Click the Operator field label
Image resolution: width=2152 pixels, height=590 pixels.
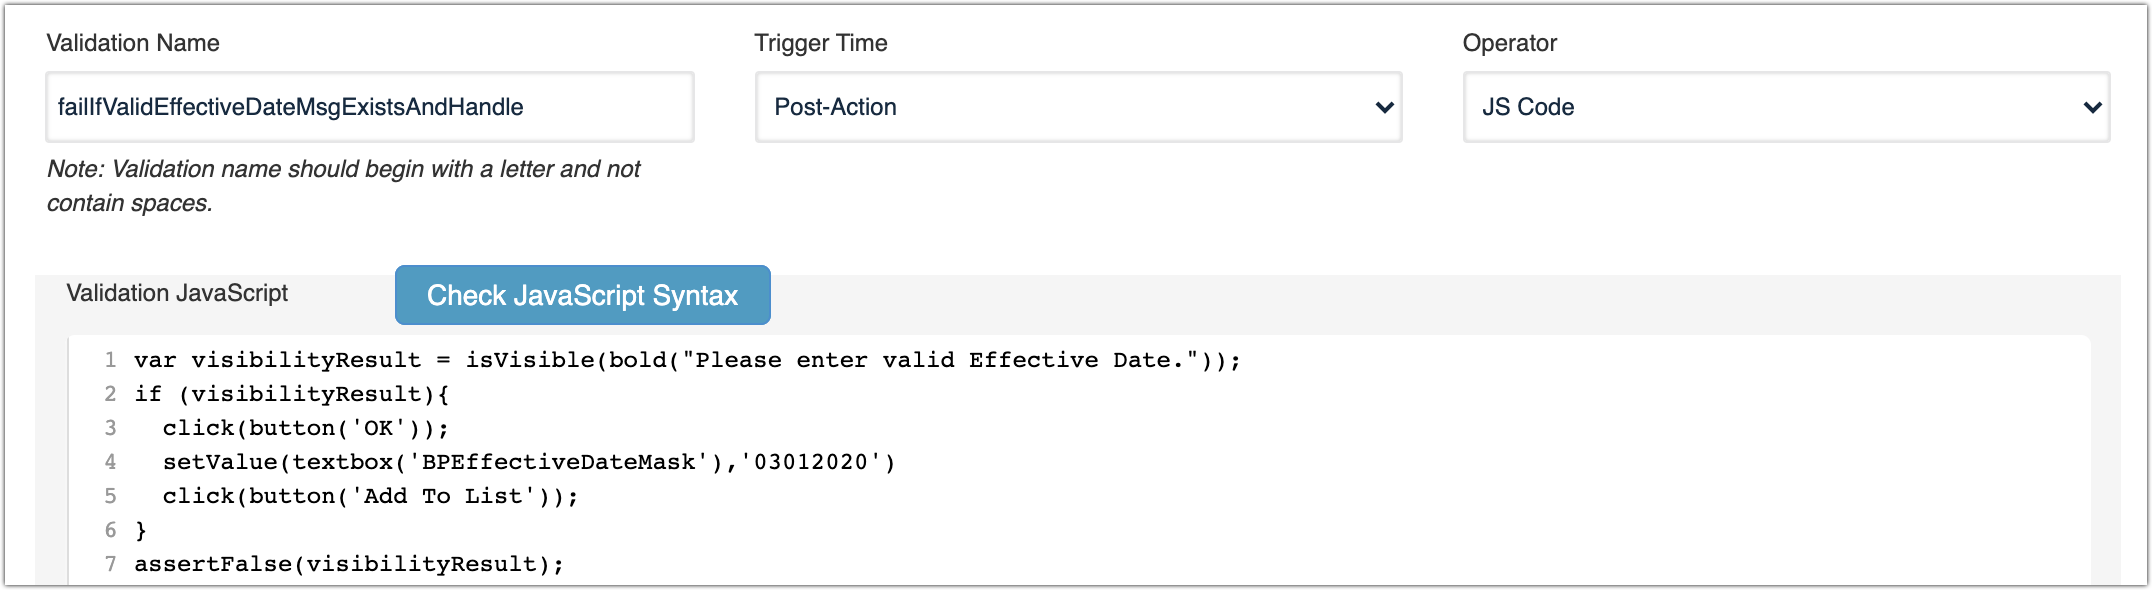coord(1508,43)
